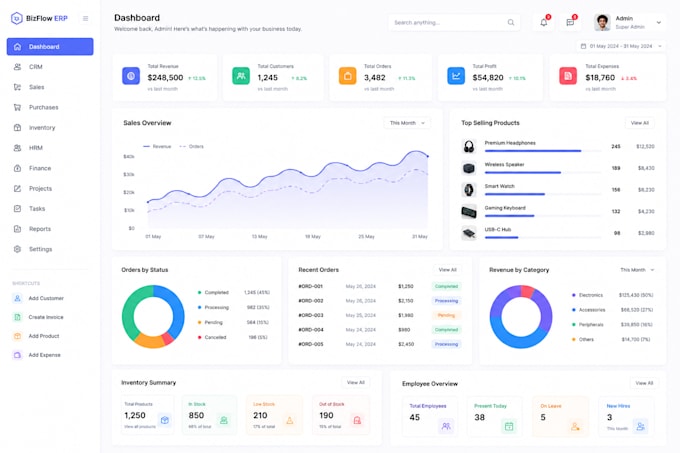Collapse the sidebar with hamburger icon
The height and width of the screenshot is (453, 680).
point(85,18)
